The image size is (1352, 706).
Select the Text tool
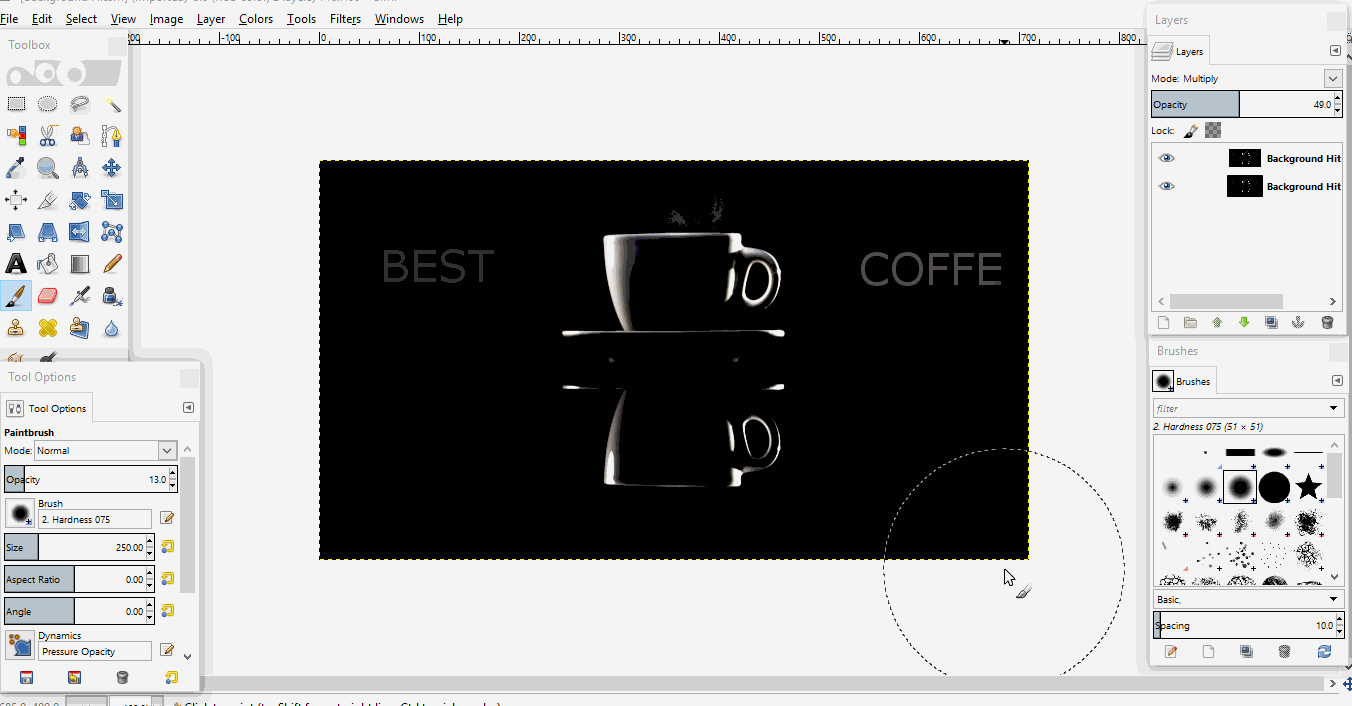click(16, 264)
